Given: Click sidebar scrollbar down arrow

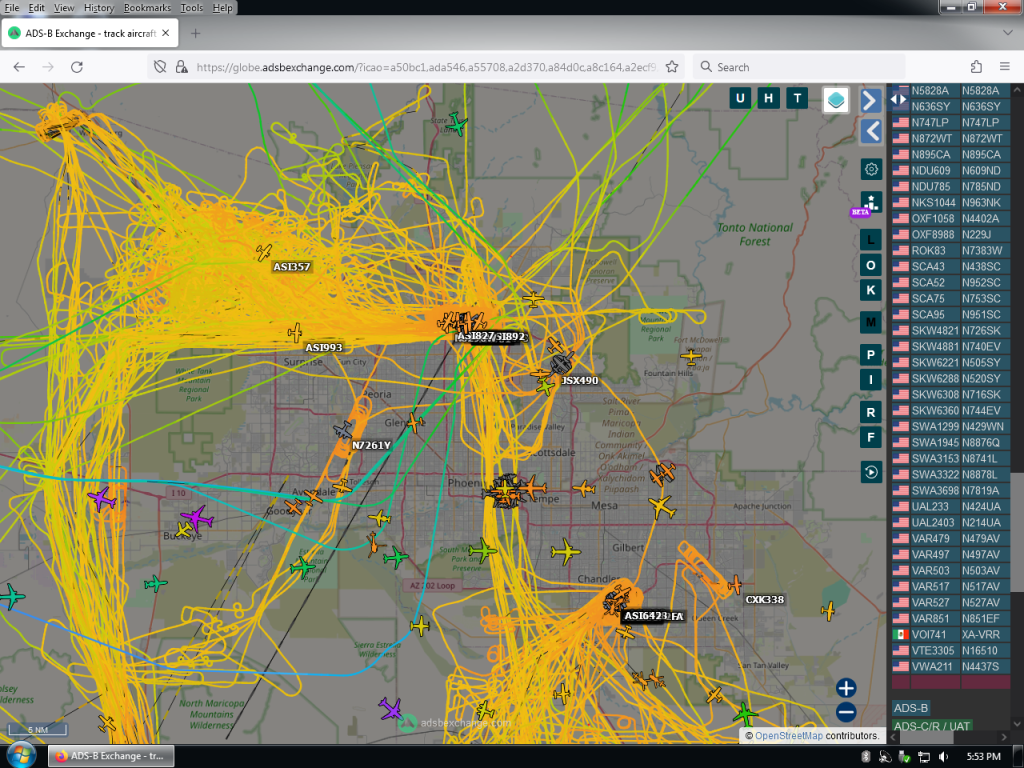Looking at the screenshot, I should (1017, 724).
